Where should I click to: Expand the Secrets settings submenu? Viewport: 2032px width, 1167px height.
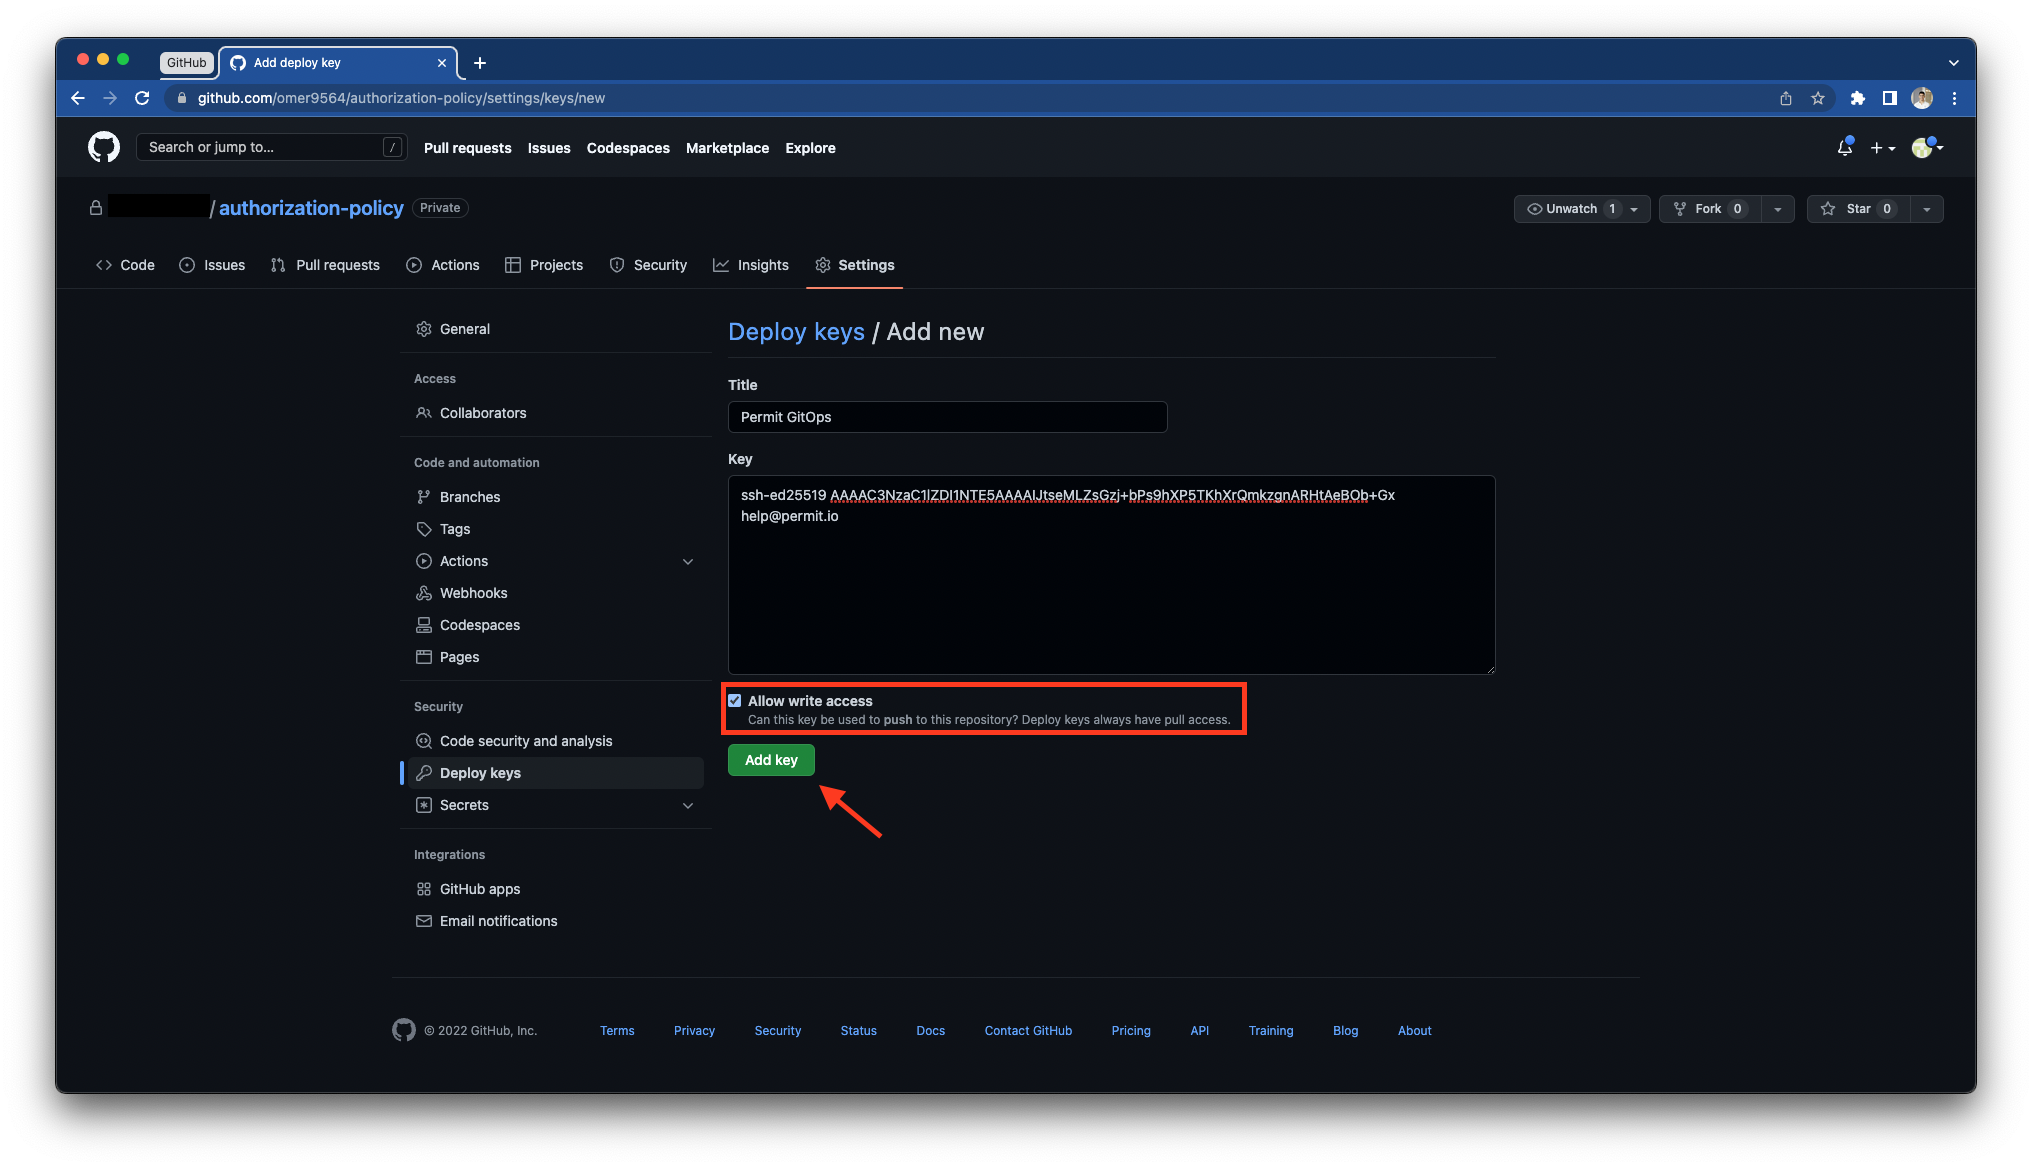tap(688, 805)
